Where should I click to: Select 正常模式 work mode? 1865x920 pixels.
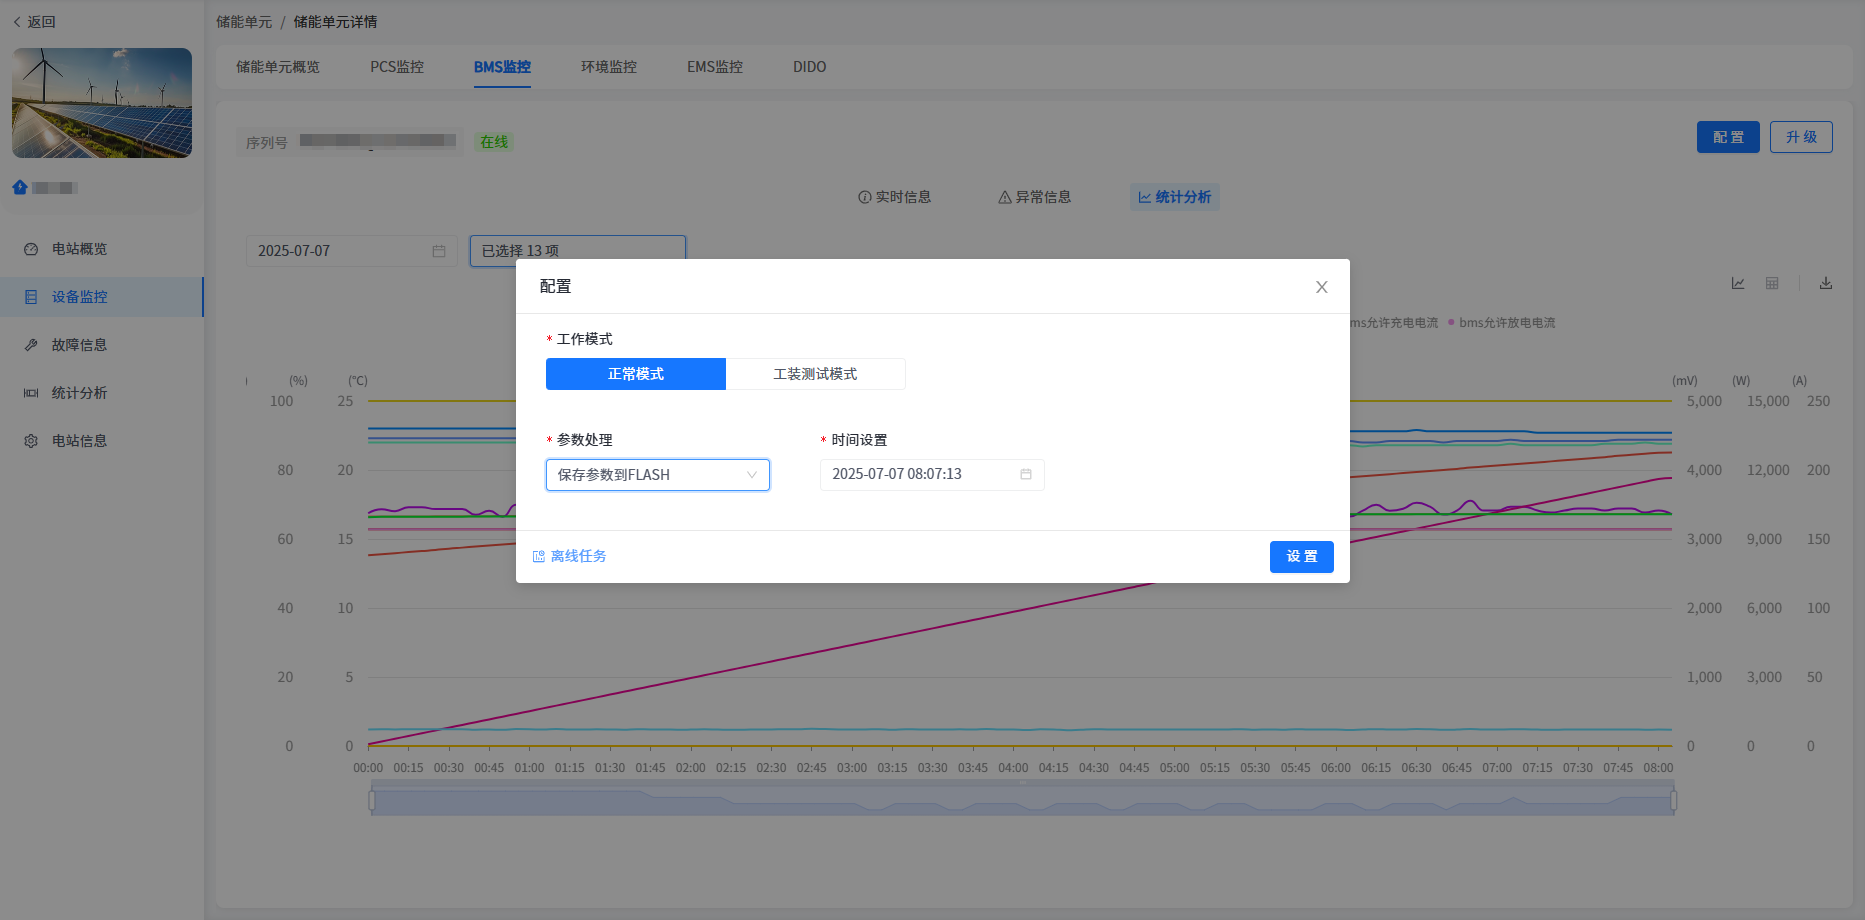(x=636, y=374)
